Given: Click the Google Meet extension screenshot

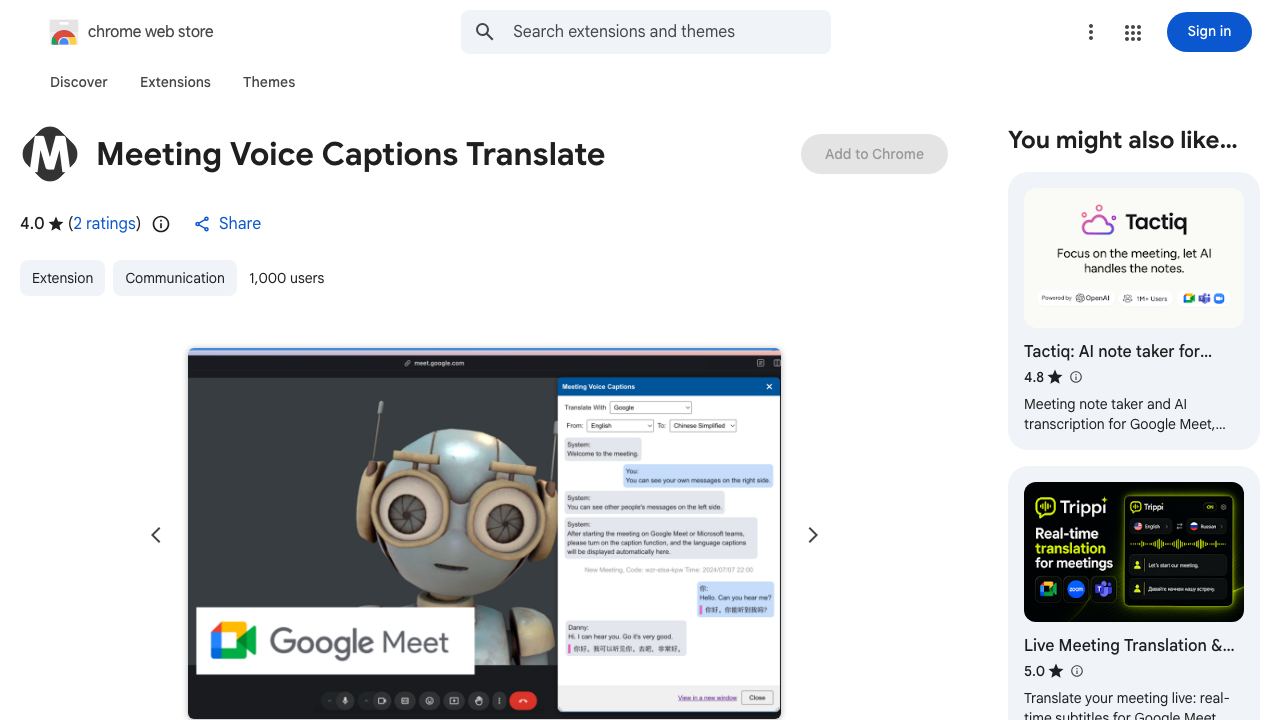Looking at the screenshot, I should (x=484, y=533).
